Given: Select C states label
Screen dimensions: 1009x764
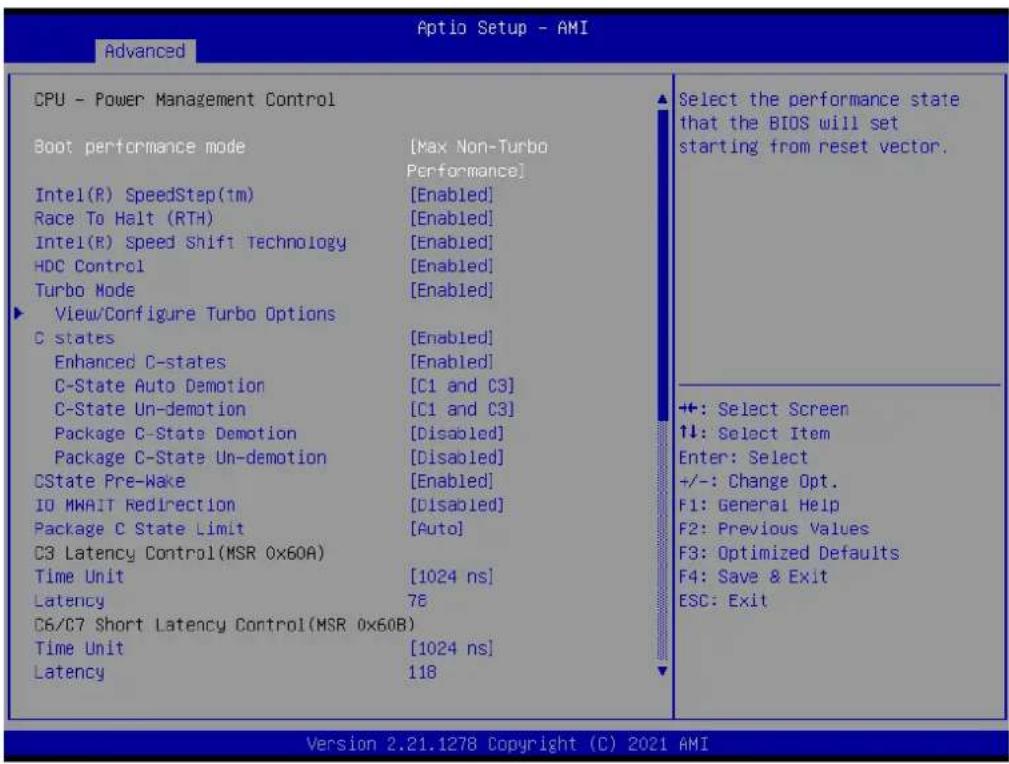Looking at the screenshot, I should tap(74, 338).
